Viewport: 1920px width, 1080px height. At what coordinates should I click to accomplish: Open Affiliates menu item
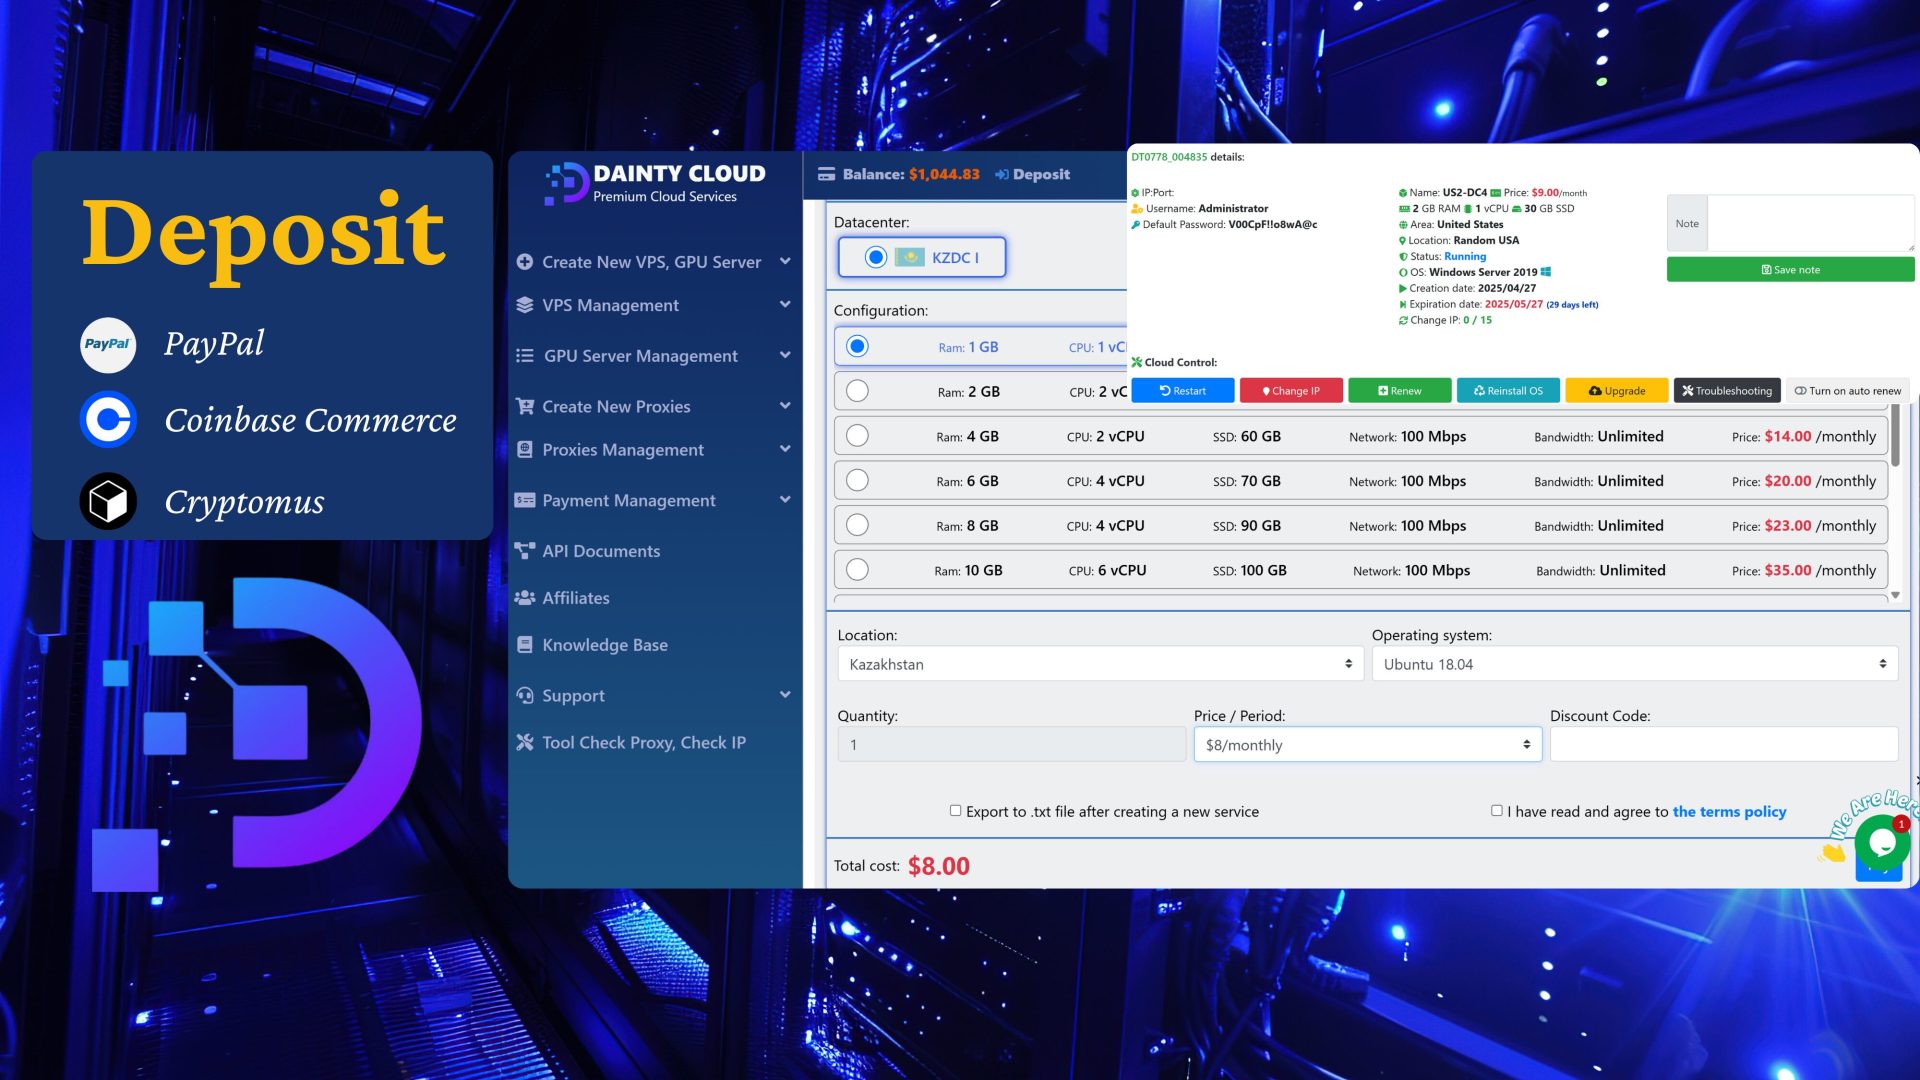[576, 598]
